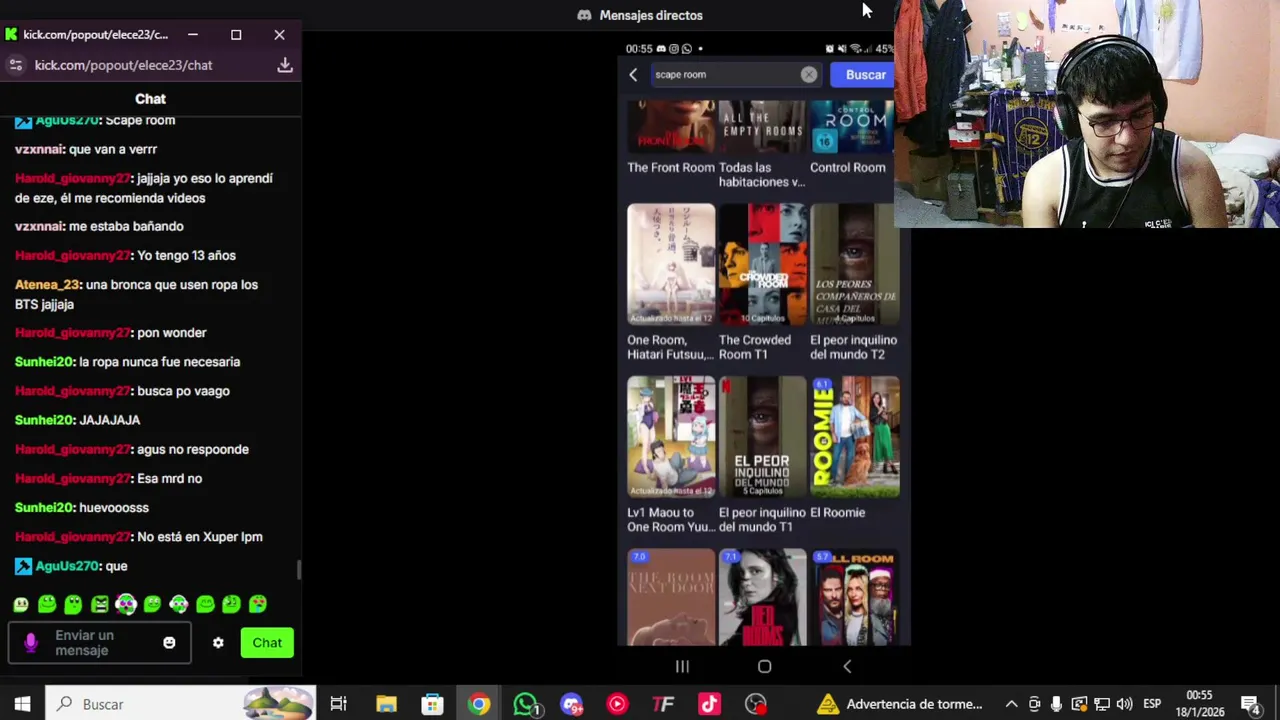Screen dimensions: 1280x720
Task: Open site info icon beside kick.com URL
Action: point(14,65)
